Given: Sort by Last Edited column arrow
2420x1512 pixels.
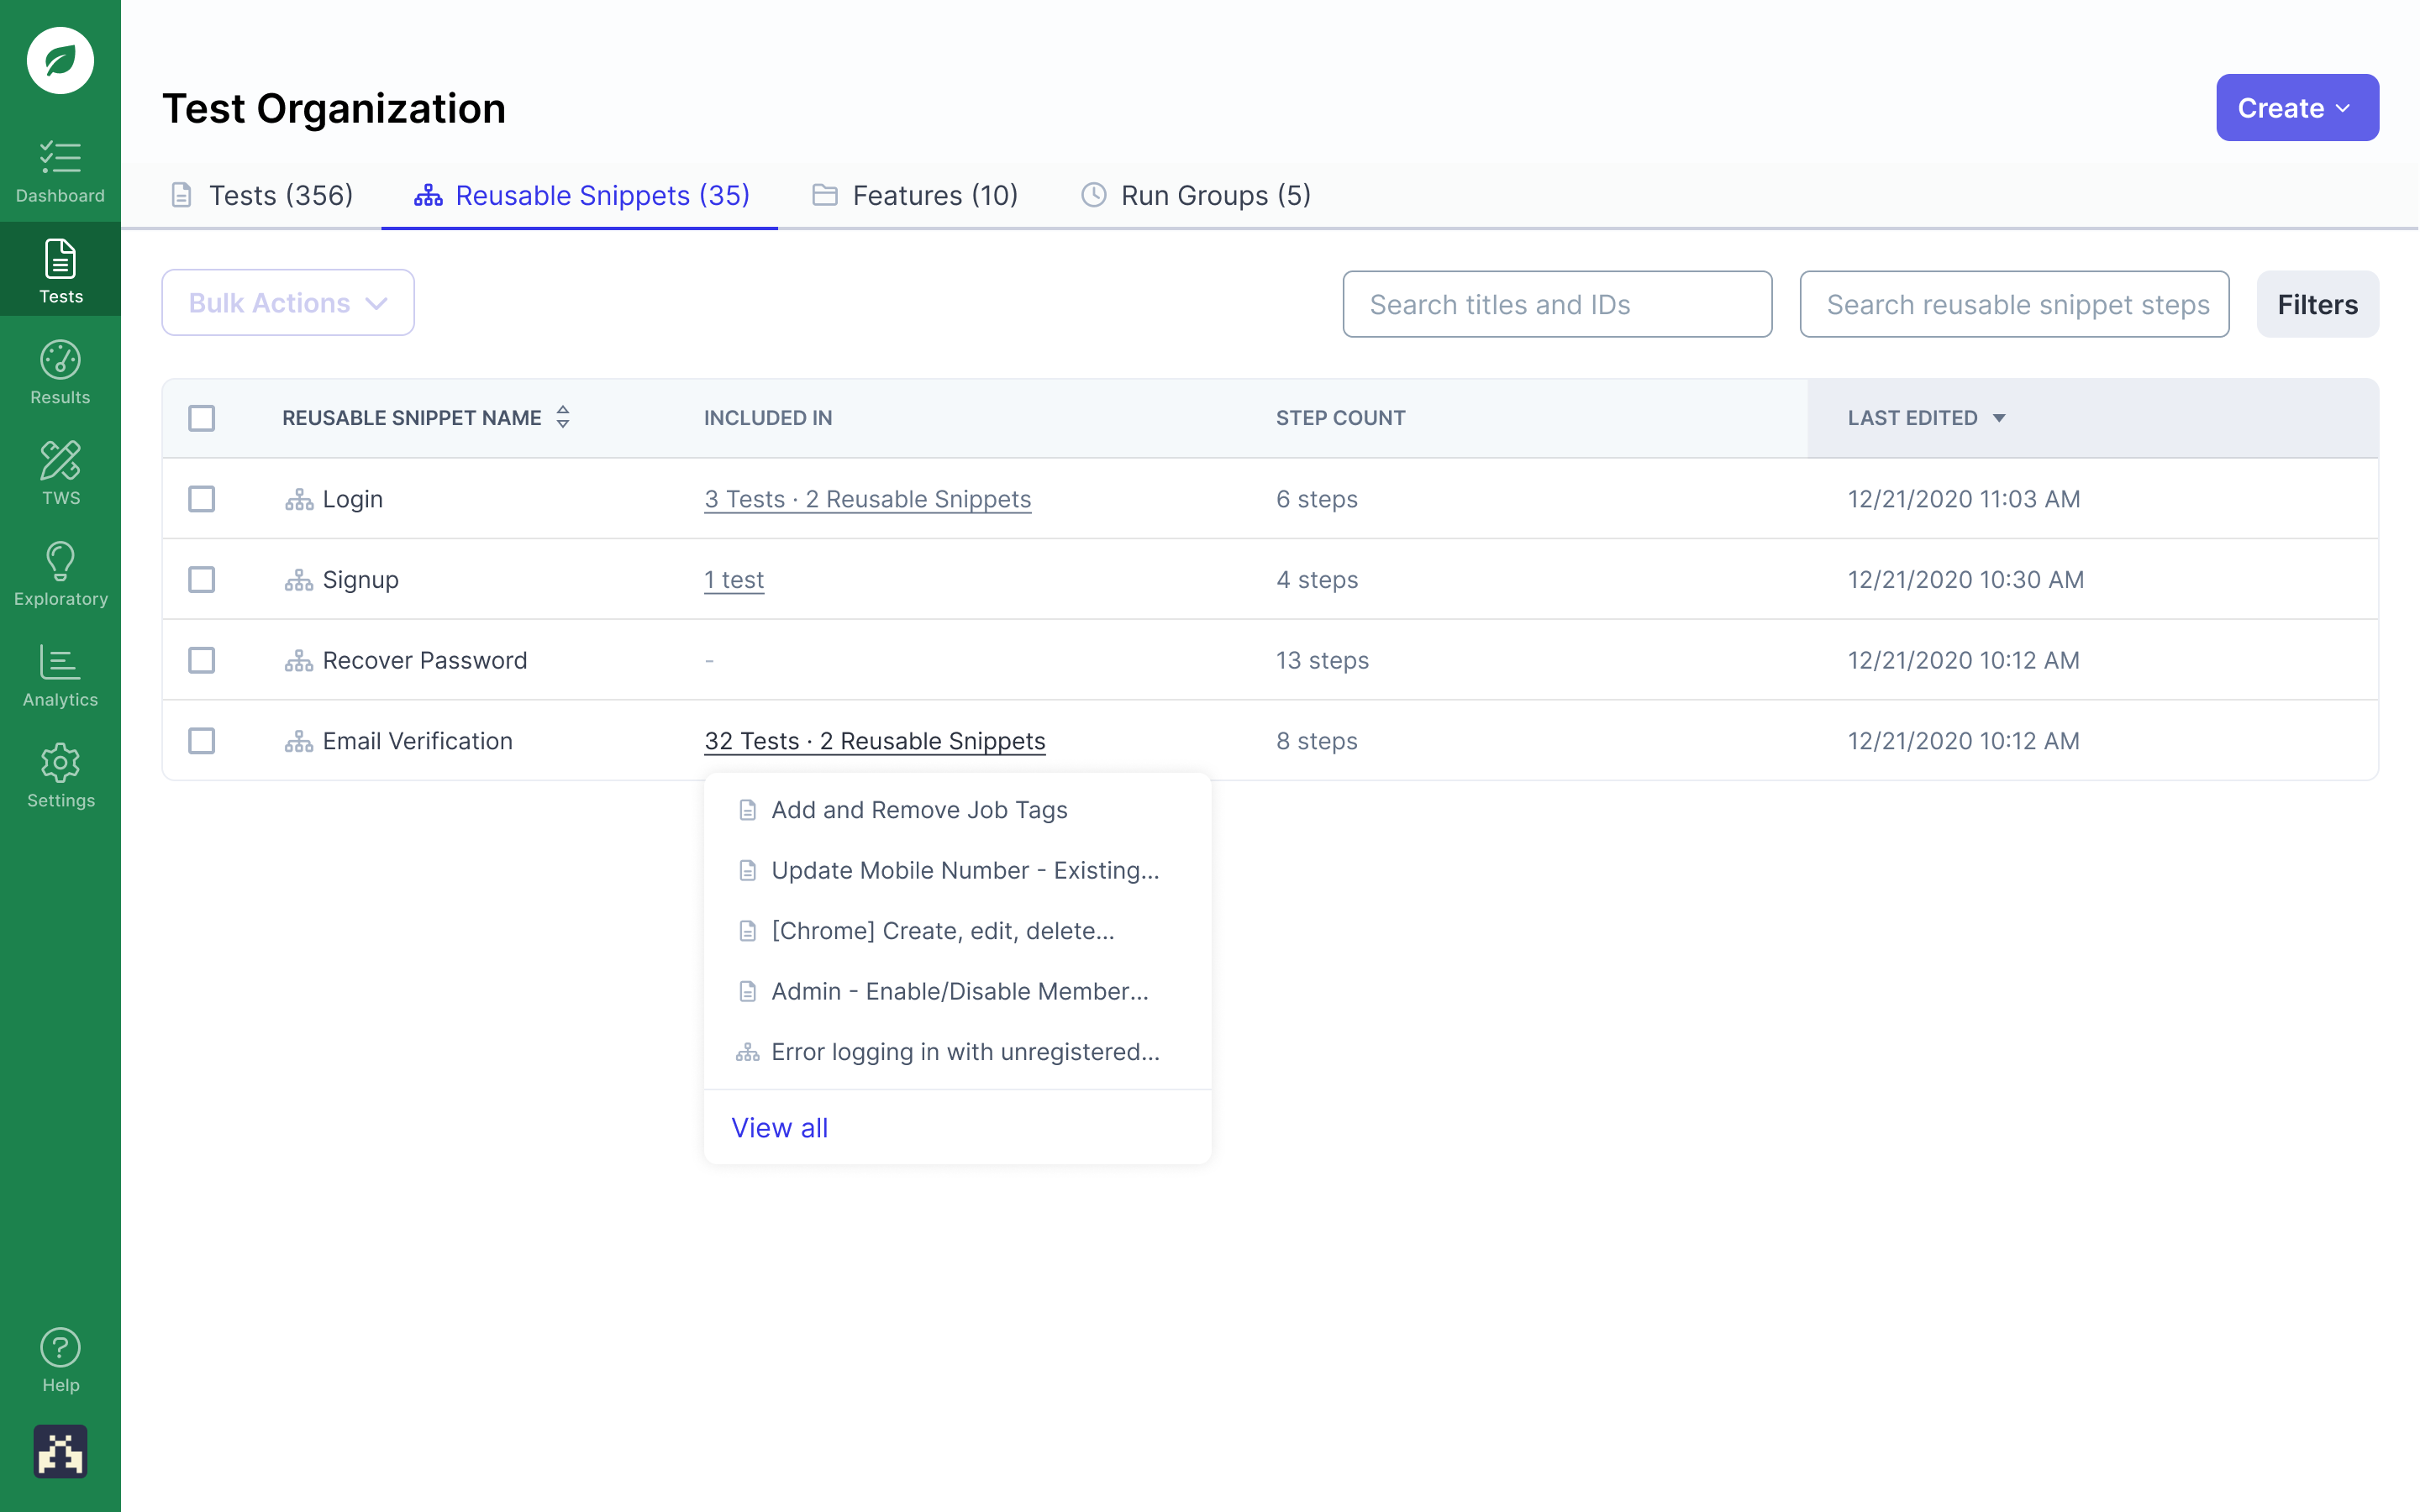Looking at the screenshot, I should (x=1999, y=418).
